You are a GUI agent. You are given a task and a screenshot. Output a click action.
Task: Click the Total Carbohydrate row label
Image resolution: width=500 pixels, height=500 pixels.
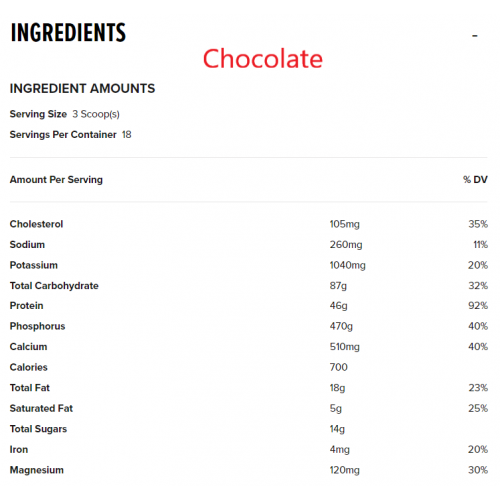54,286
